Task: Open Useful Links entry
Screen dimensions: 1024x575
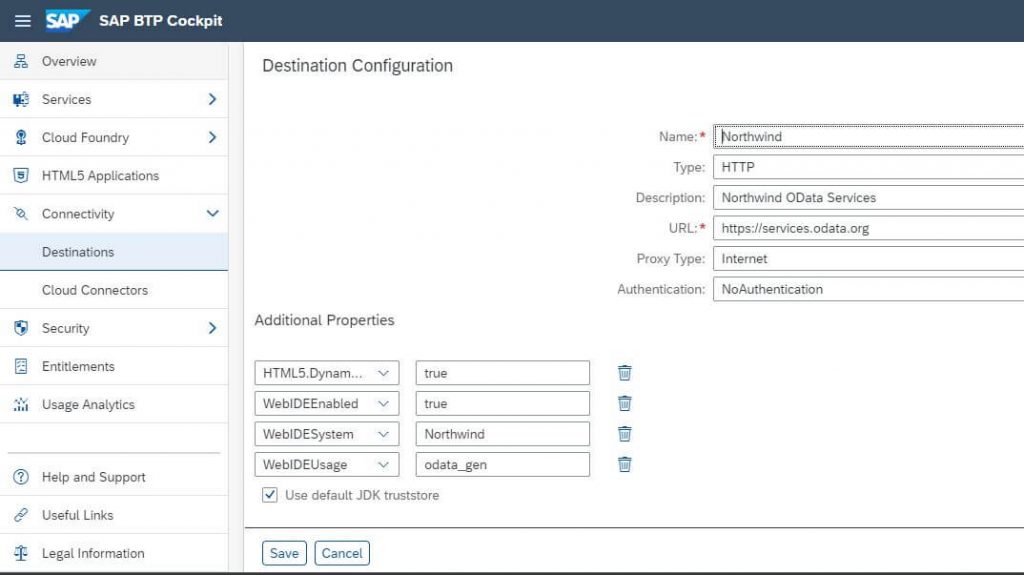Action: click(x=114, y=515)
